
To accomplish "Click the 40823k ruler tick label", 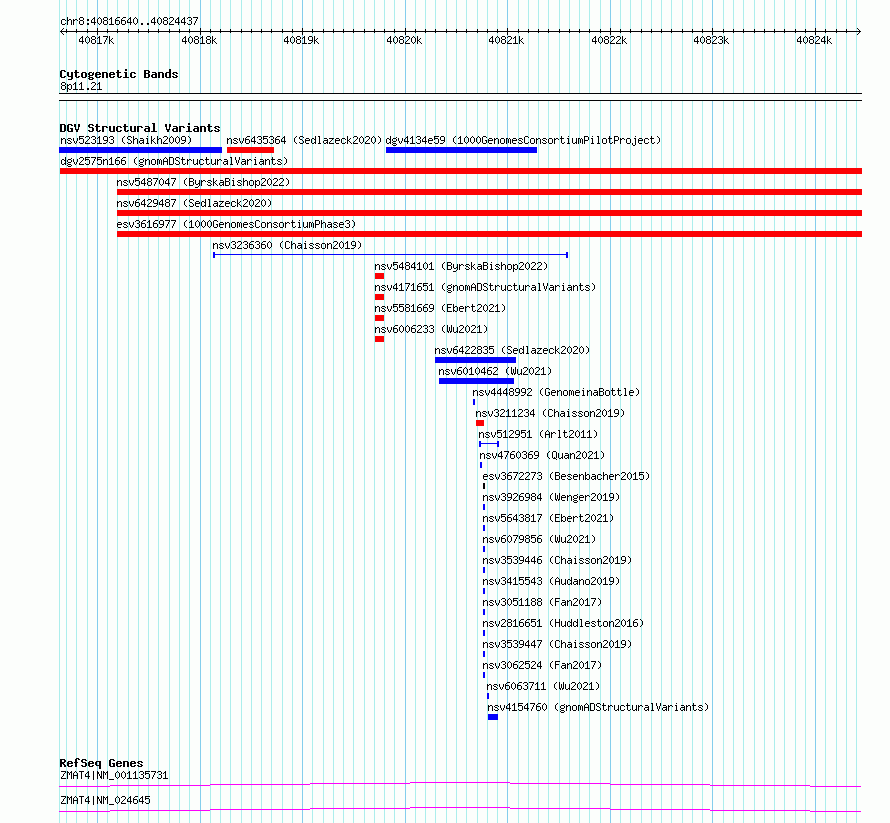I will [711, 40].
